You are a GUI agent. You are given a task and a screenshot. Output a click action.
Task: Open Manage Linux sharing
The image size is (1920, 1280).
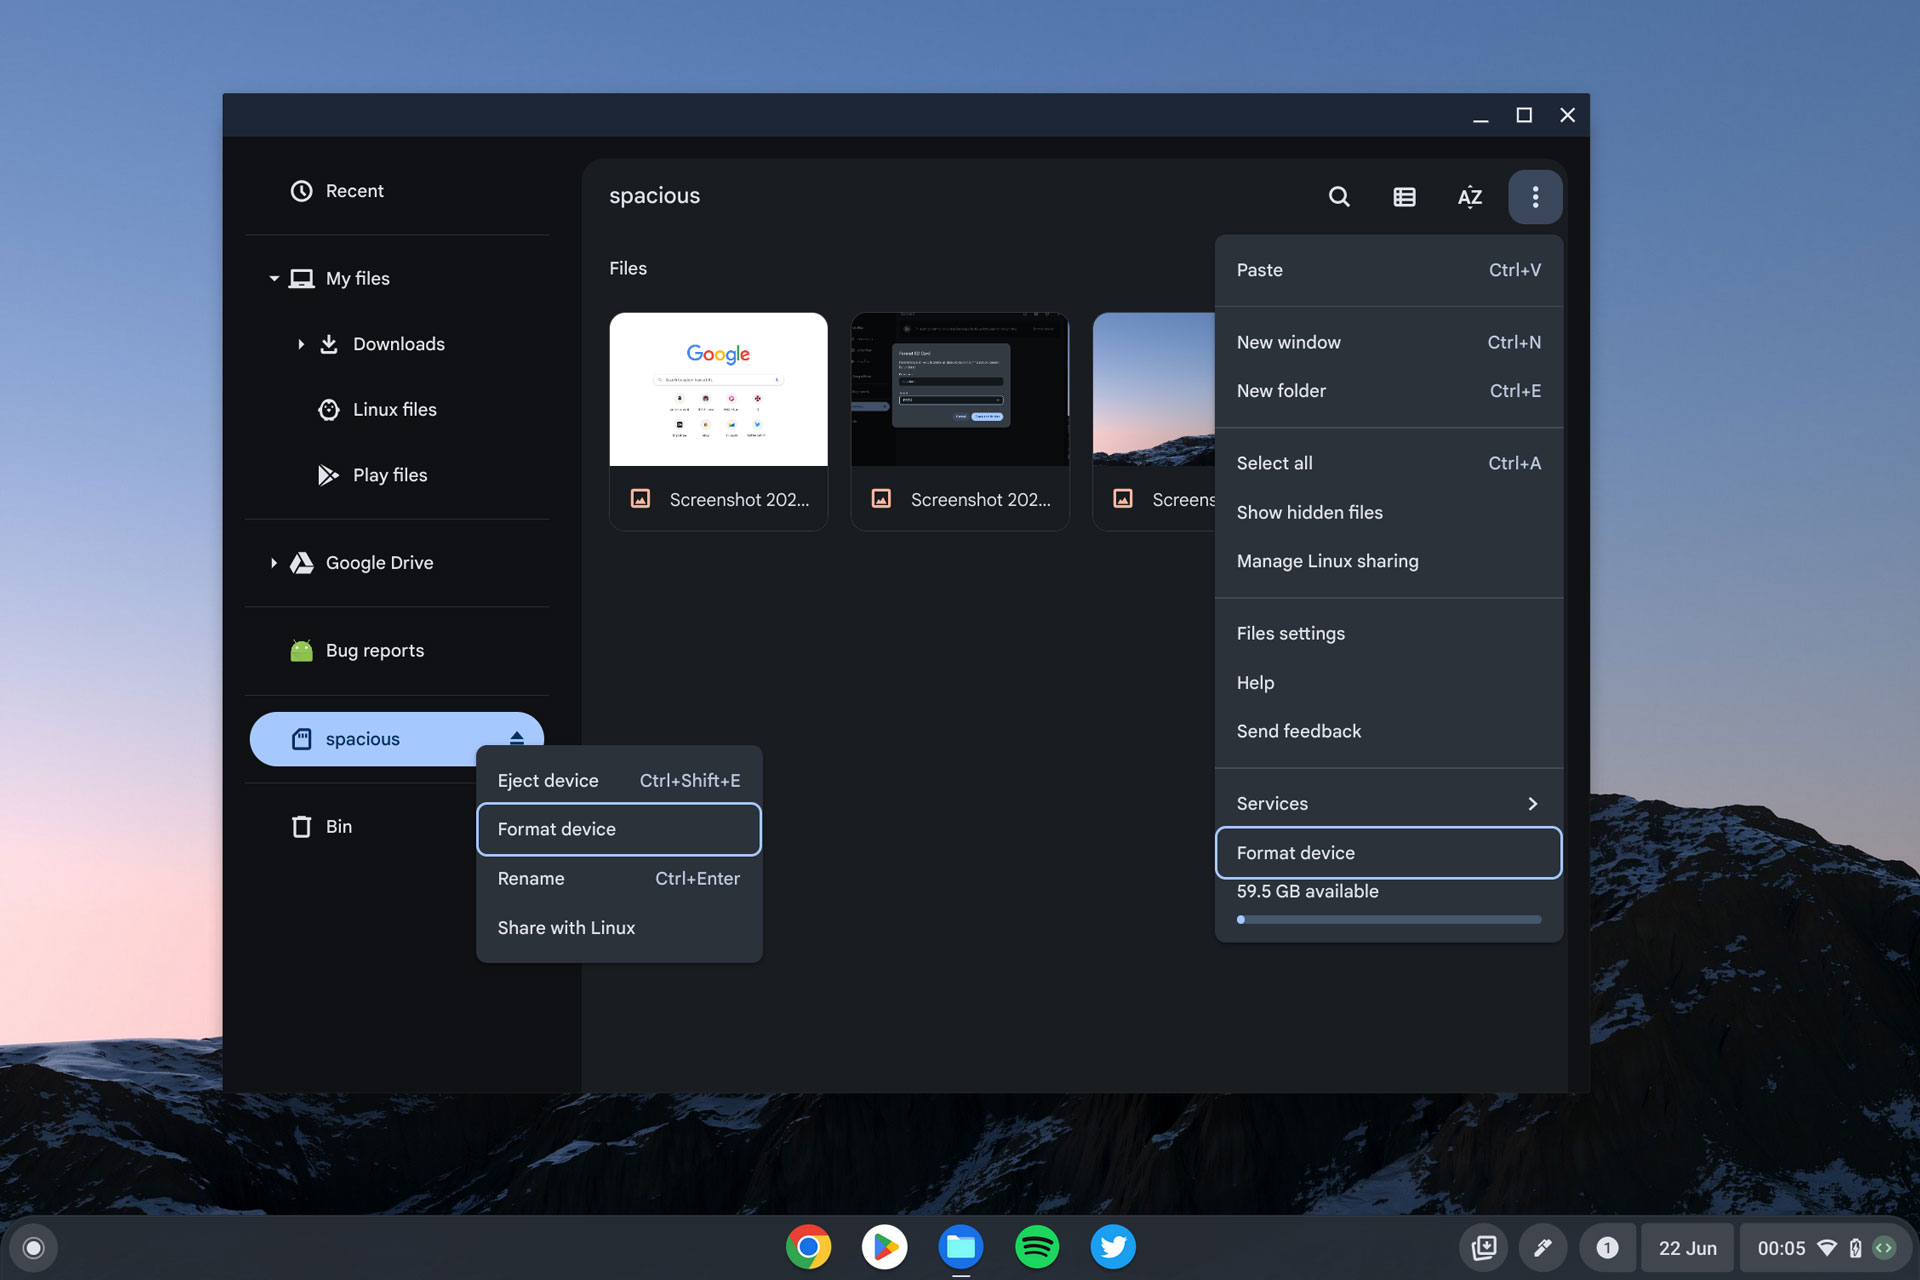coord(1389,561)
